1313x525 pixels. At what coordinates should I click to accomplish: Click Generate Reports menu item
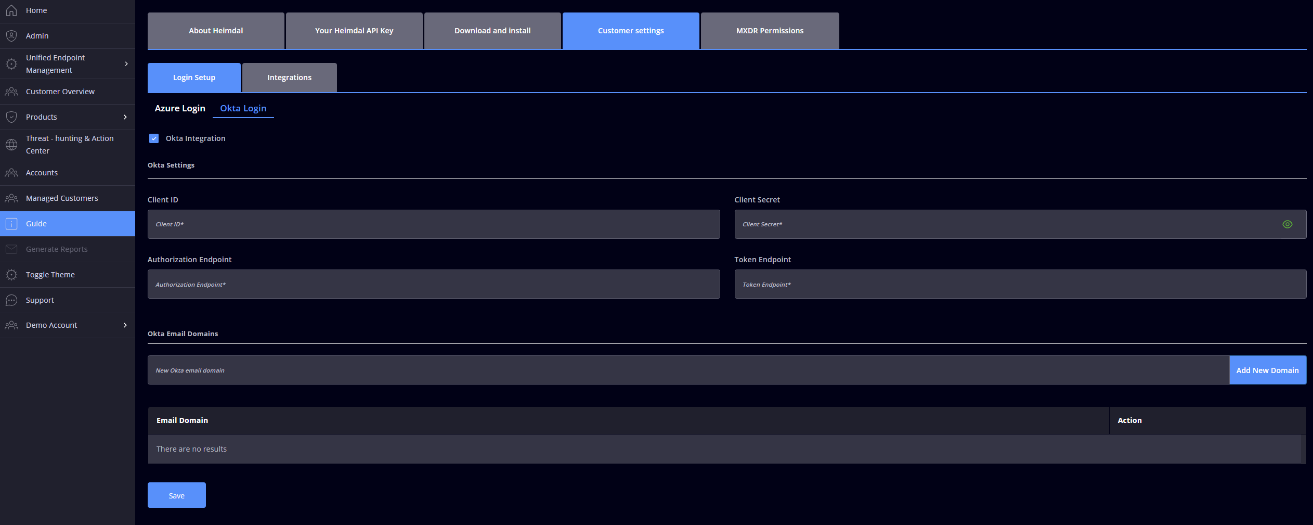pyautogui.click(x=67, y=249)
